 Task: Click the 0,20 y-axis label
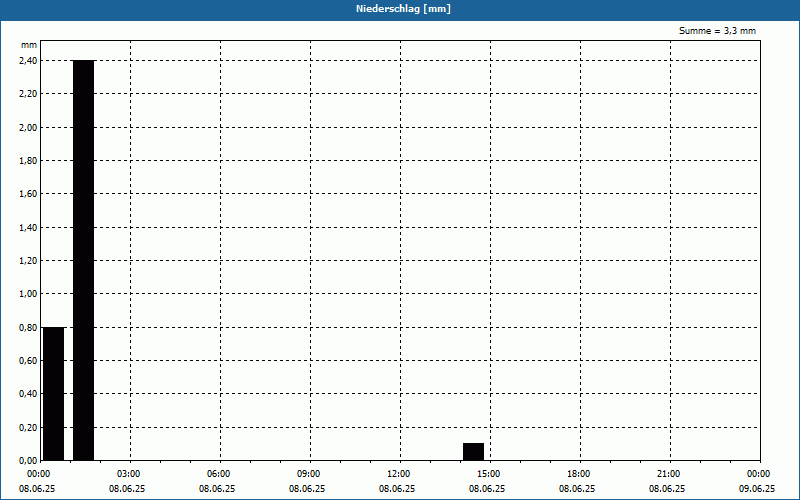pos(29,428)
